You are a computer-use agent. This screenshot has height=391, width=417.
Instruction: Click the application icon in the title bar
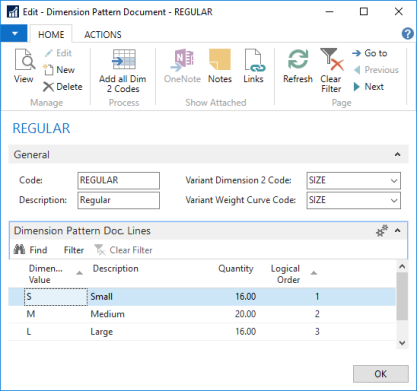(x=13, y=12)
